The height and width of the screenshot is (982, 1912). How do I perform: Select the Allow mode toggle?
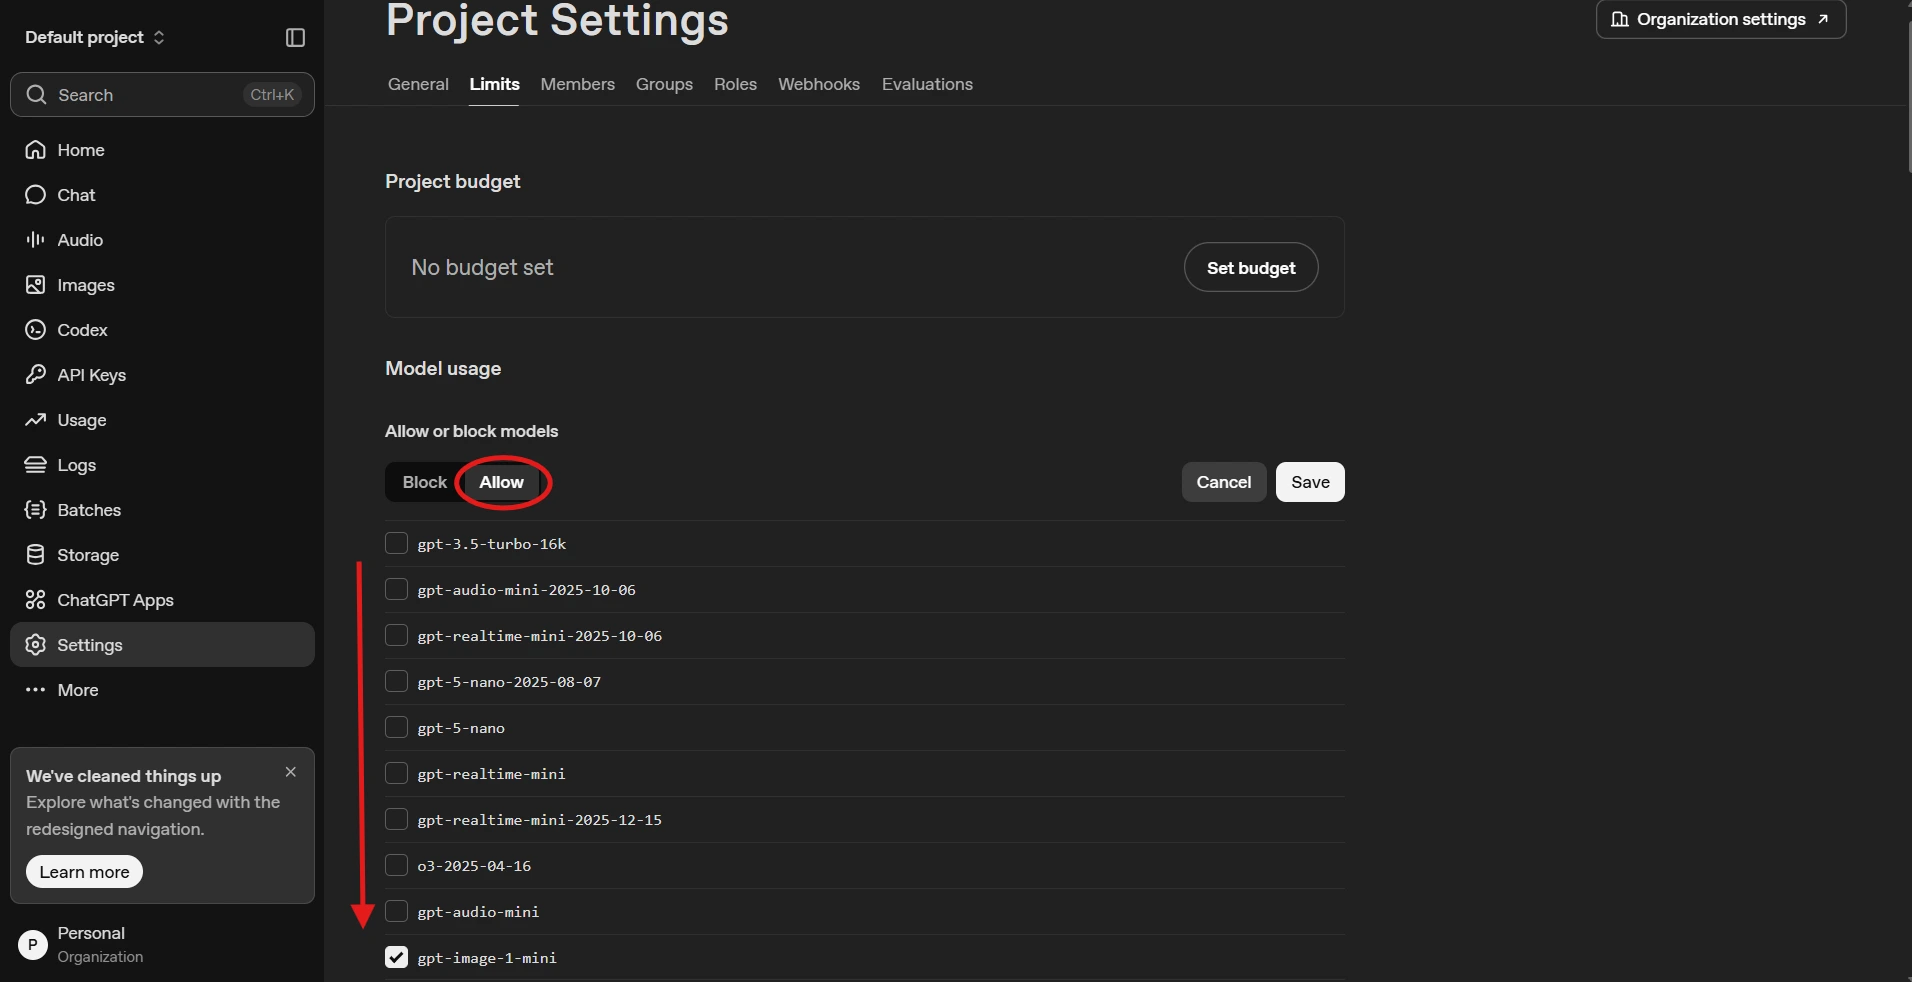coord(501,482)
